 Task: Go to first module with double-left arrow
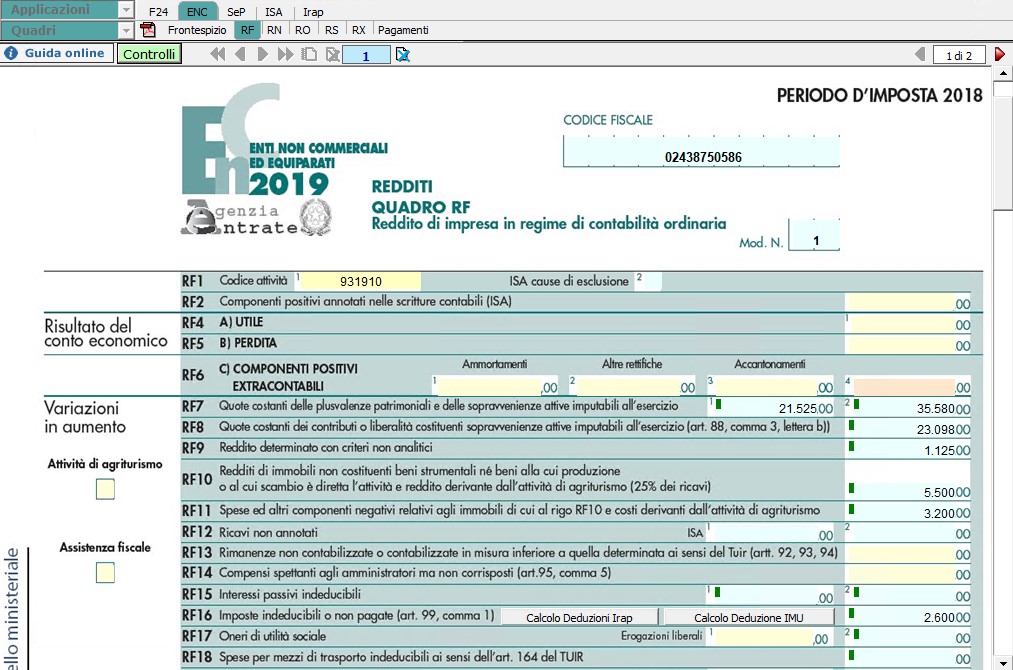click(x=218, y=55)
